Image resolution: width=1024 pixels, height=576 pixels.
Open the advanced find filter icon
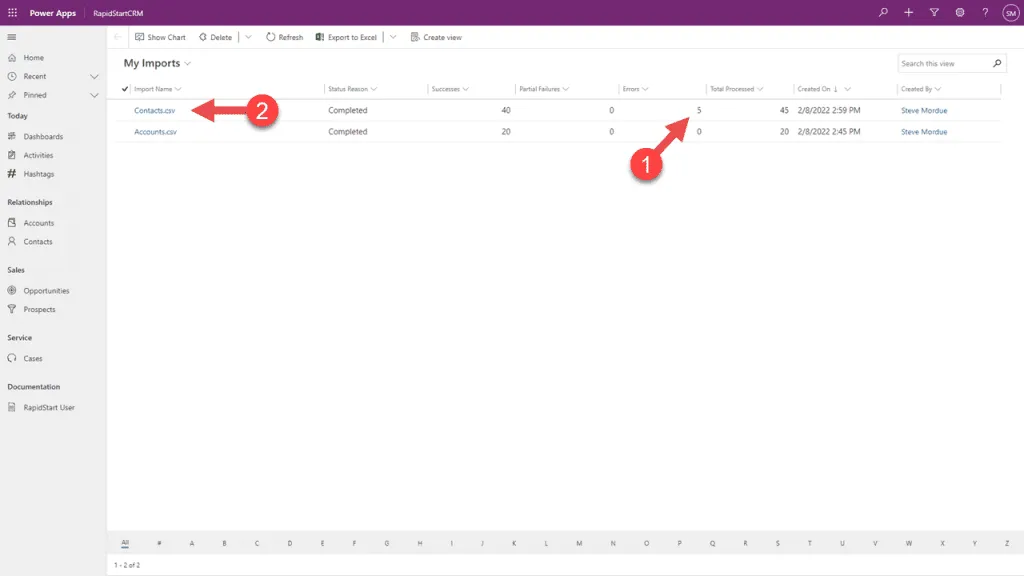pos(934,12)
